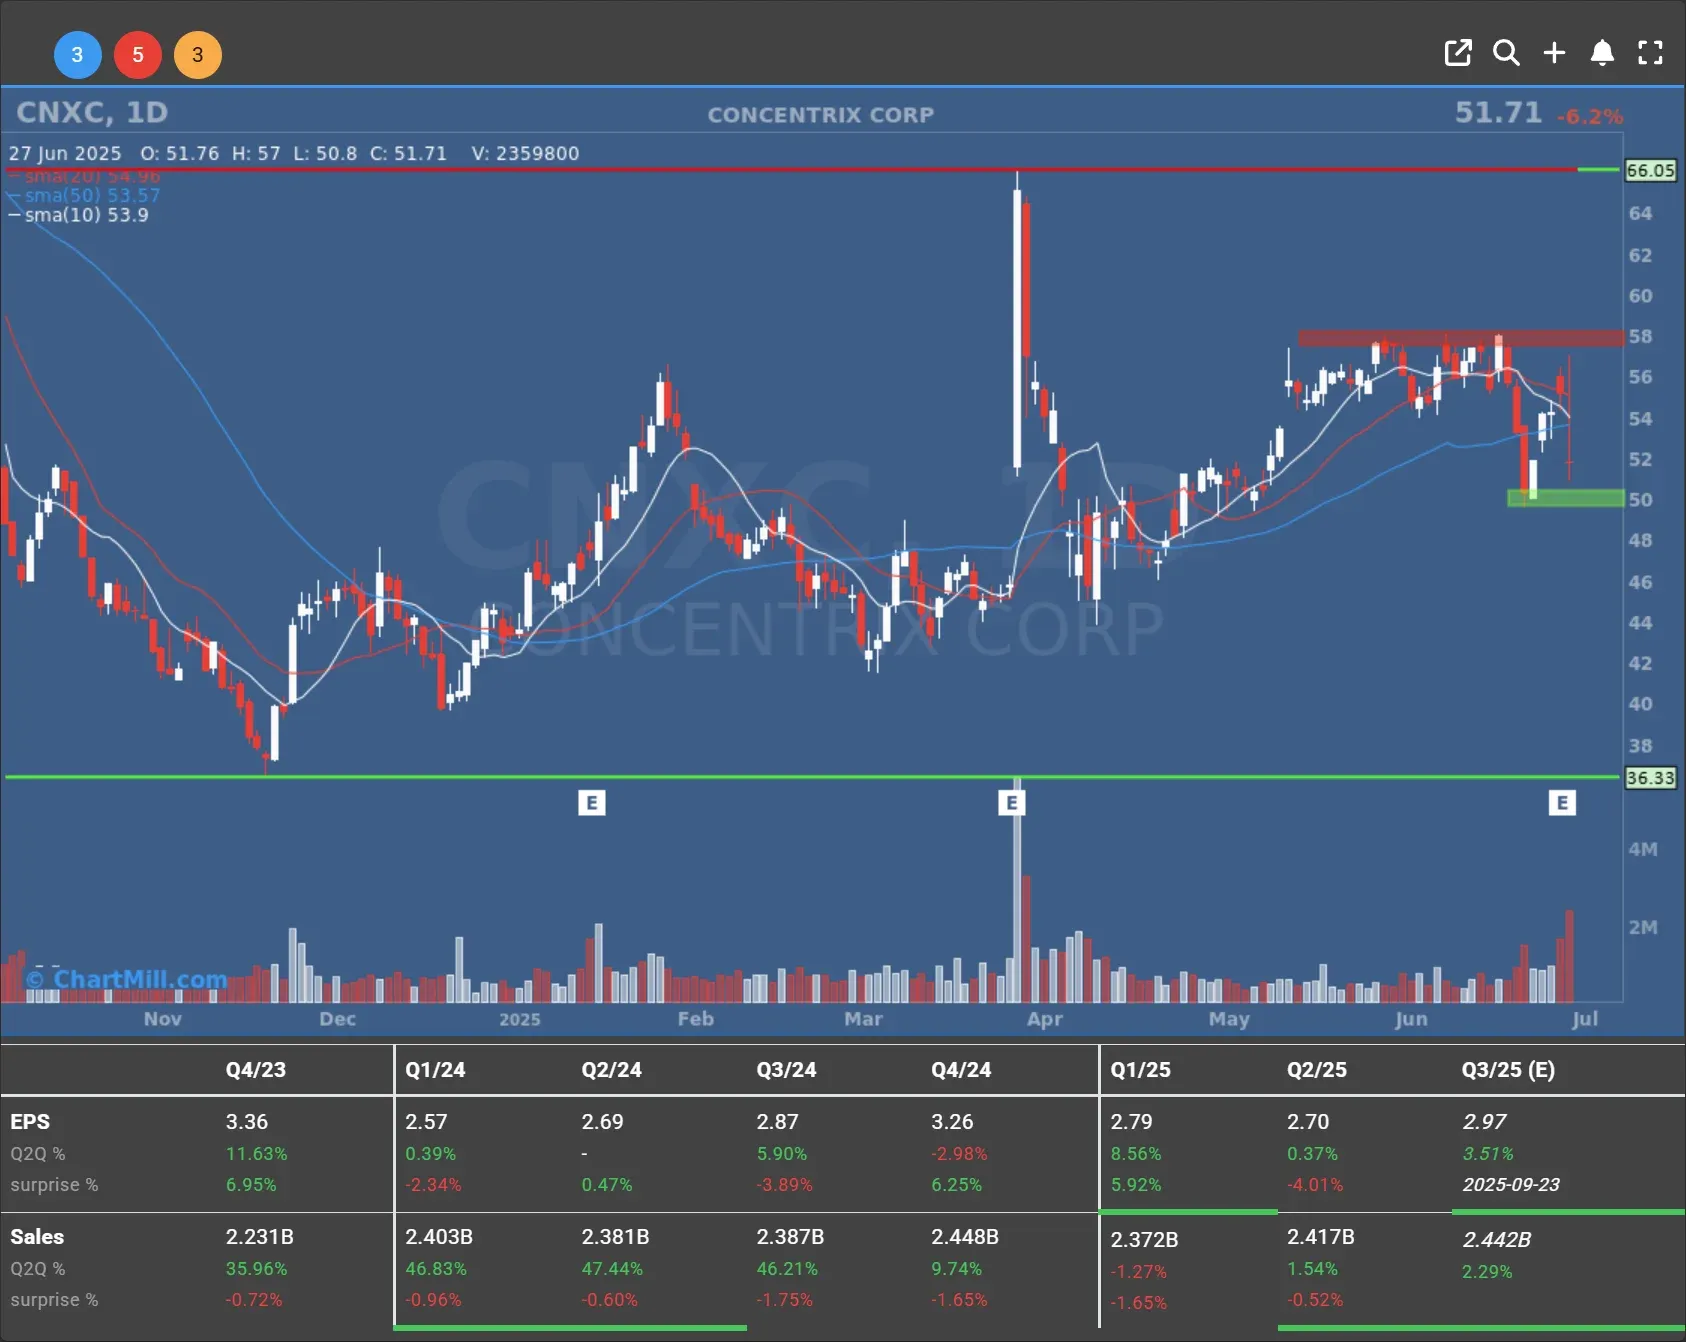Click the 36.33 support price label
Image resolution: width=1686 pixels, height=1342 pixels.
pyautogui.click(x=1650, y=778)
